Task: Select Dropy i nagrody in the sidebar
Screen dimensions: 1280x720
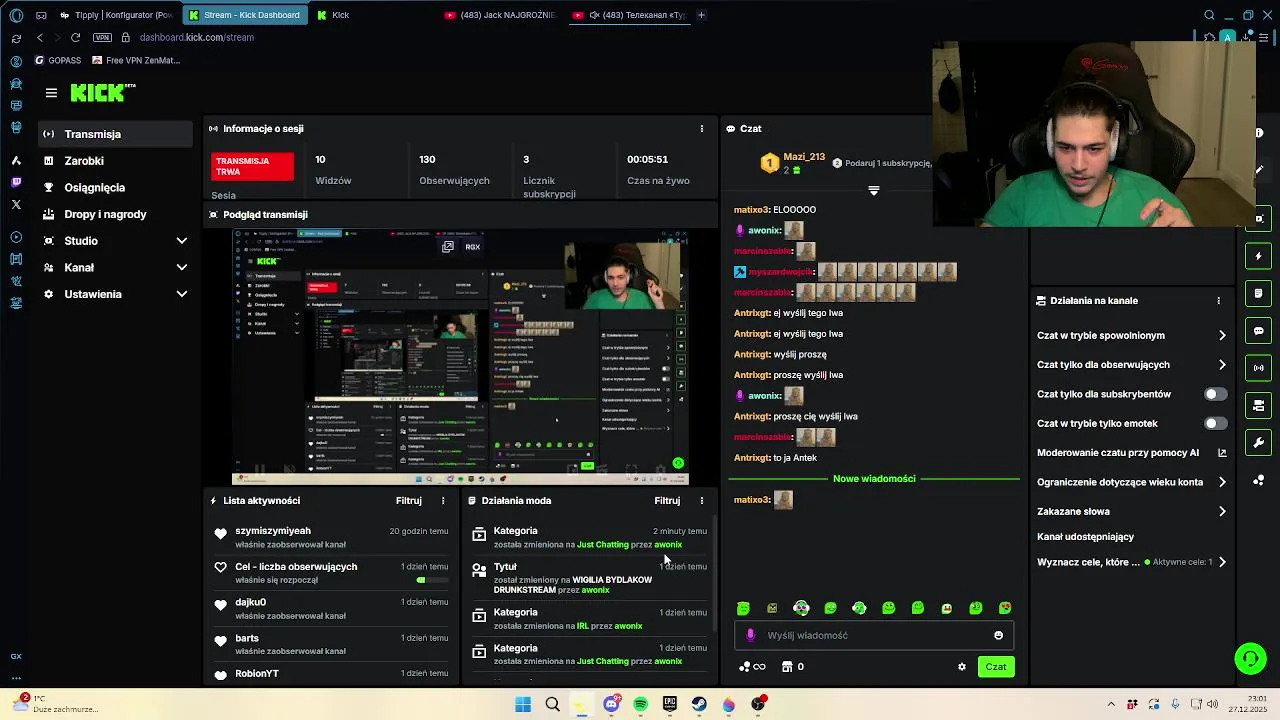Action: point(116,214)
